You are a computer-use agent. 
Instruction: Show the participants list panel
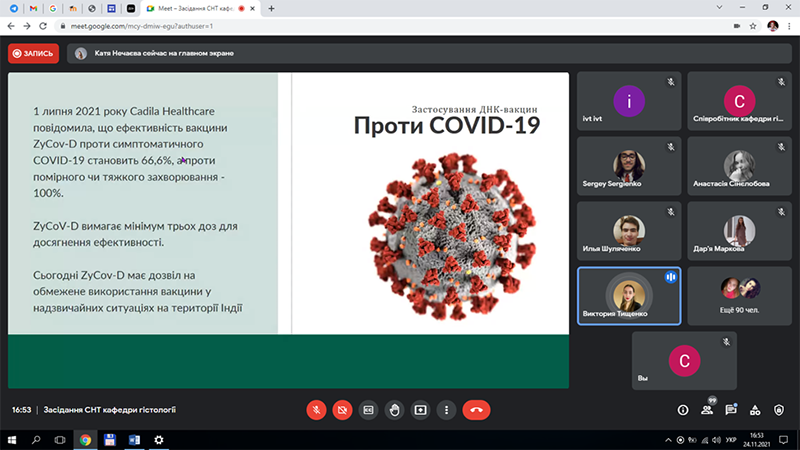[x=707, y=409]
